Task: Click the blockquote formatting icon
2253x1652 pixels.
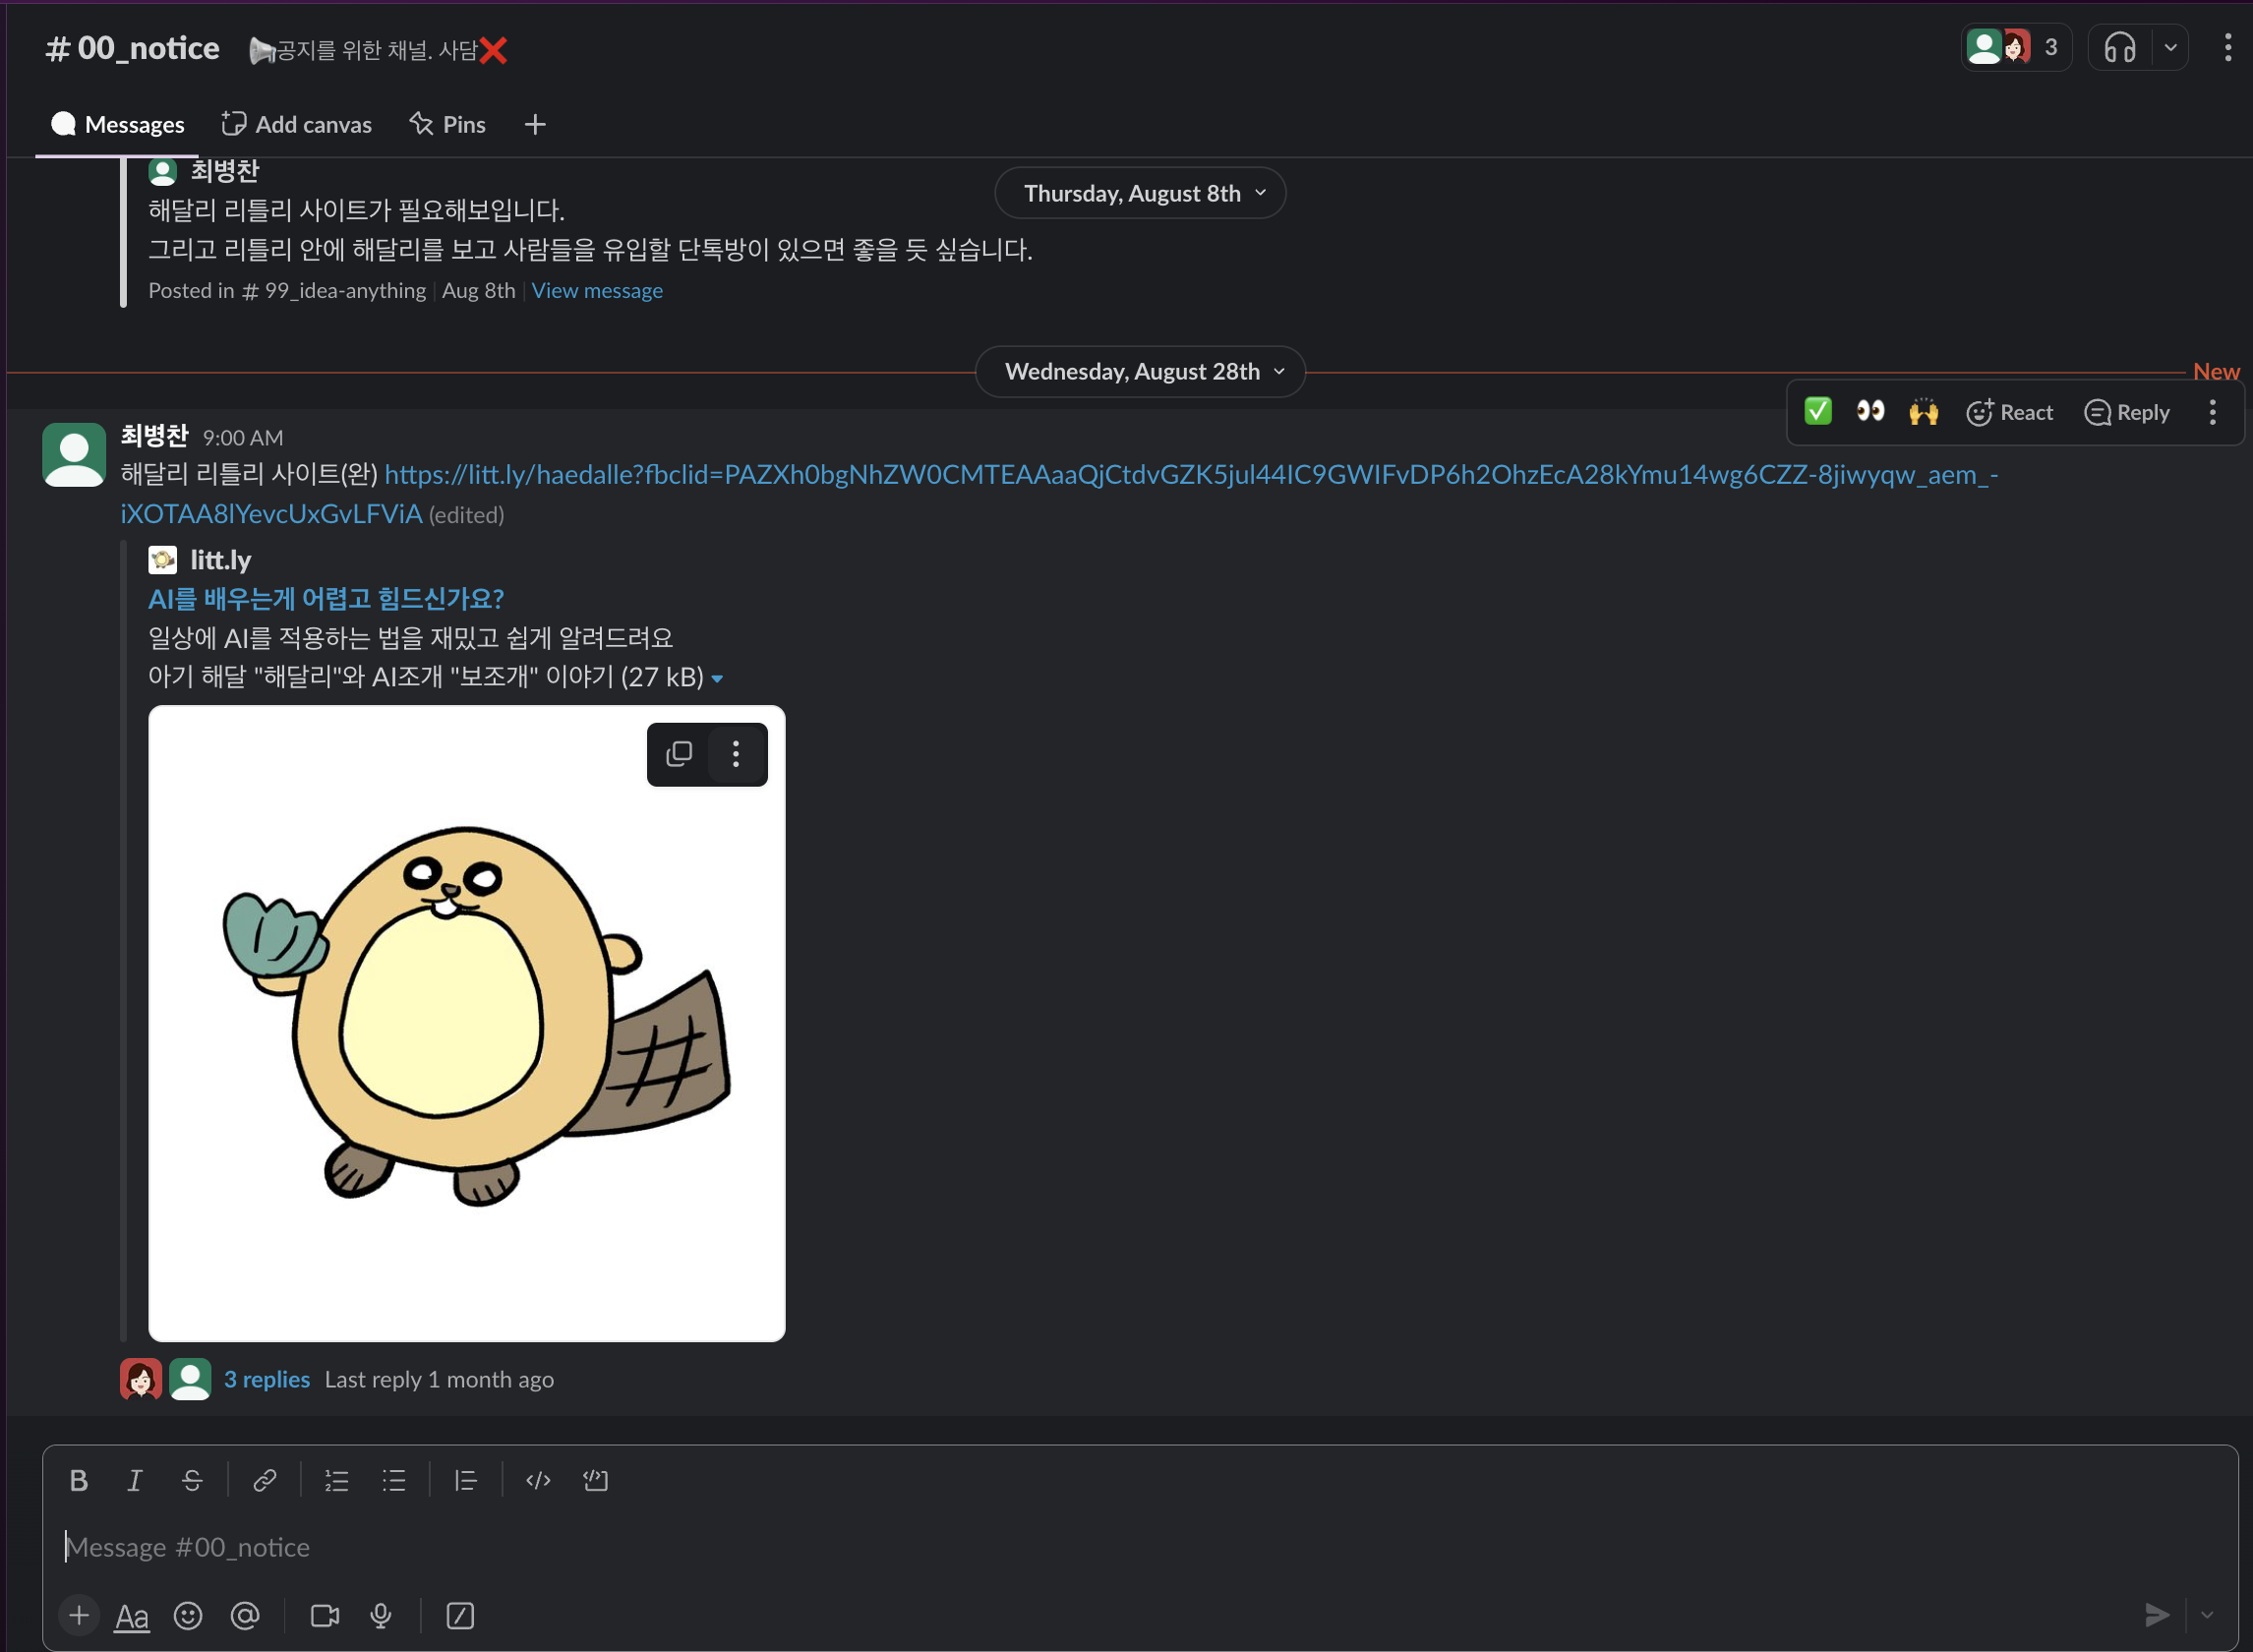Action: [462, 1481]
